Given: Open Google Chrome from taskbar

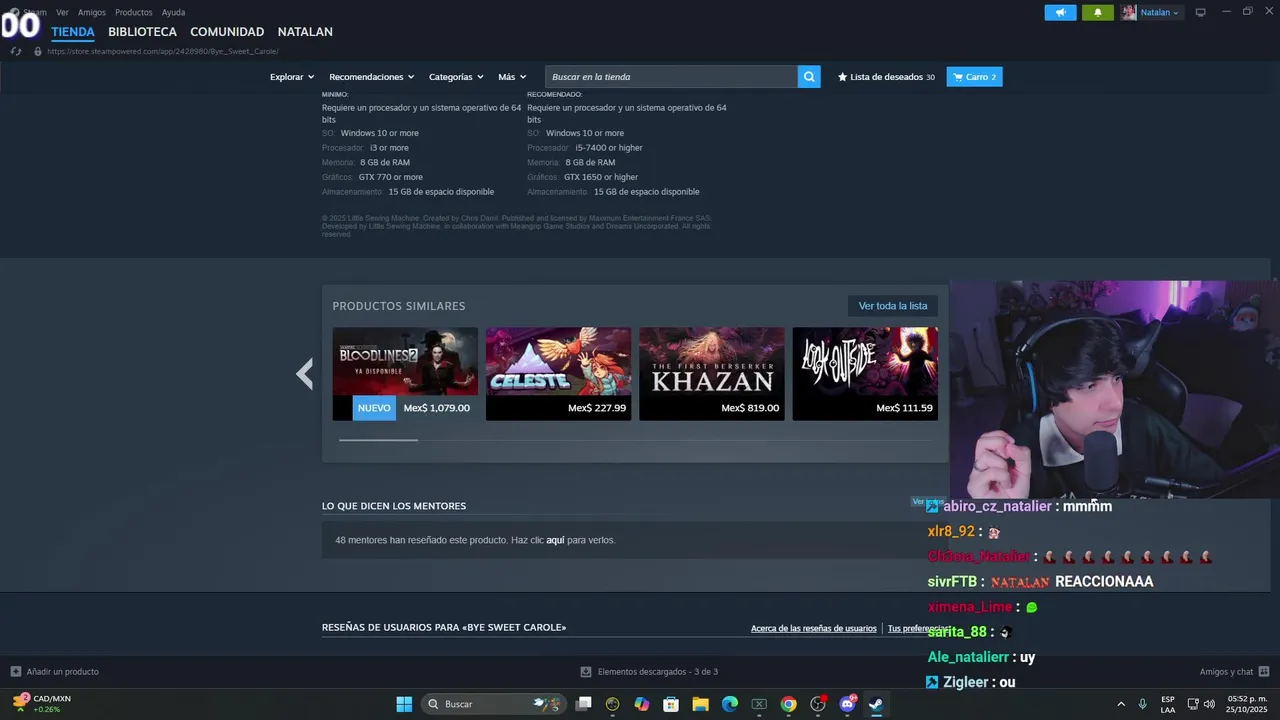Looking at the screenshot, I should [x=788, y=704].
